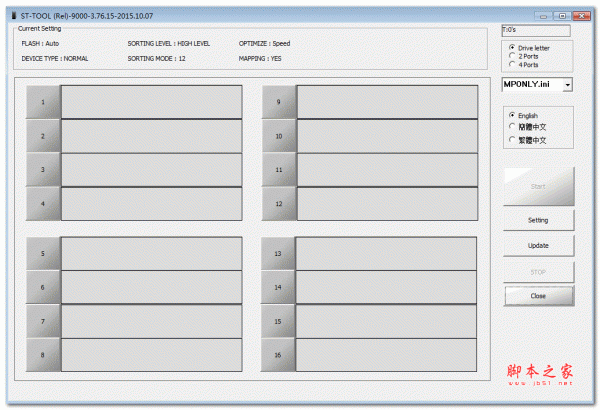This screenshot has width=600, height=410.
Task: Click the Start button
Action: [x=538, y=186]
